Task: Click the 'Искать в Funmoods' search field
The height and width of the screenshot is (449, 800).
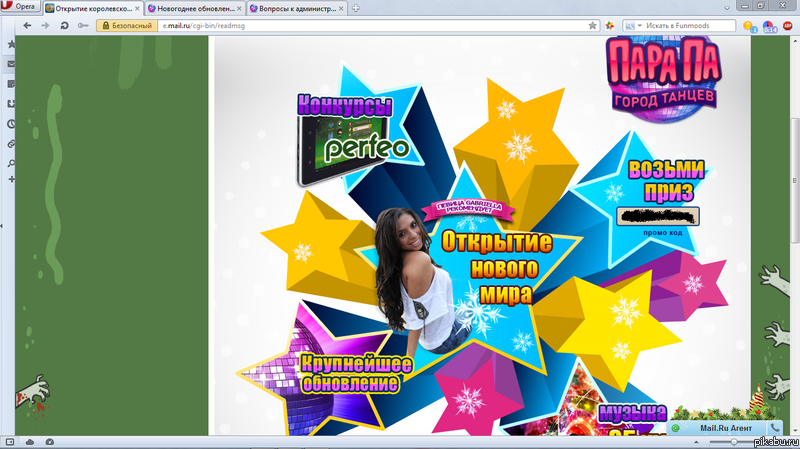Action: (x=689, y=26)
